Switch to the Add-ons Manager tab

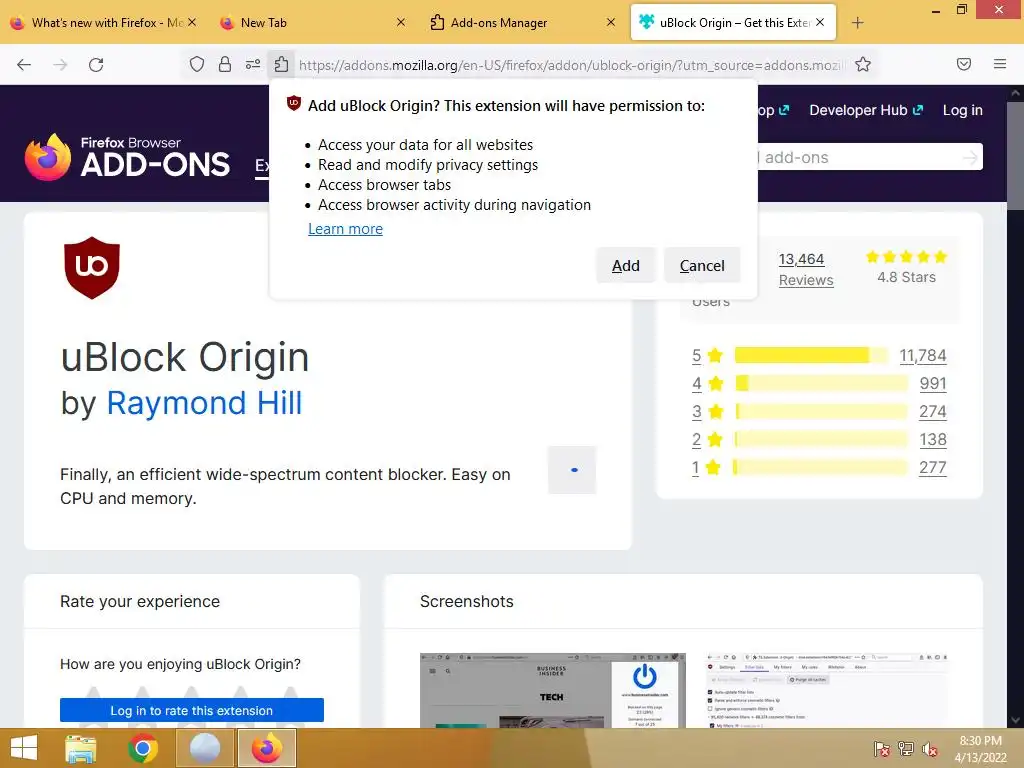tap(516, 22)
